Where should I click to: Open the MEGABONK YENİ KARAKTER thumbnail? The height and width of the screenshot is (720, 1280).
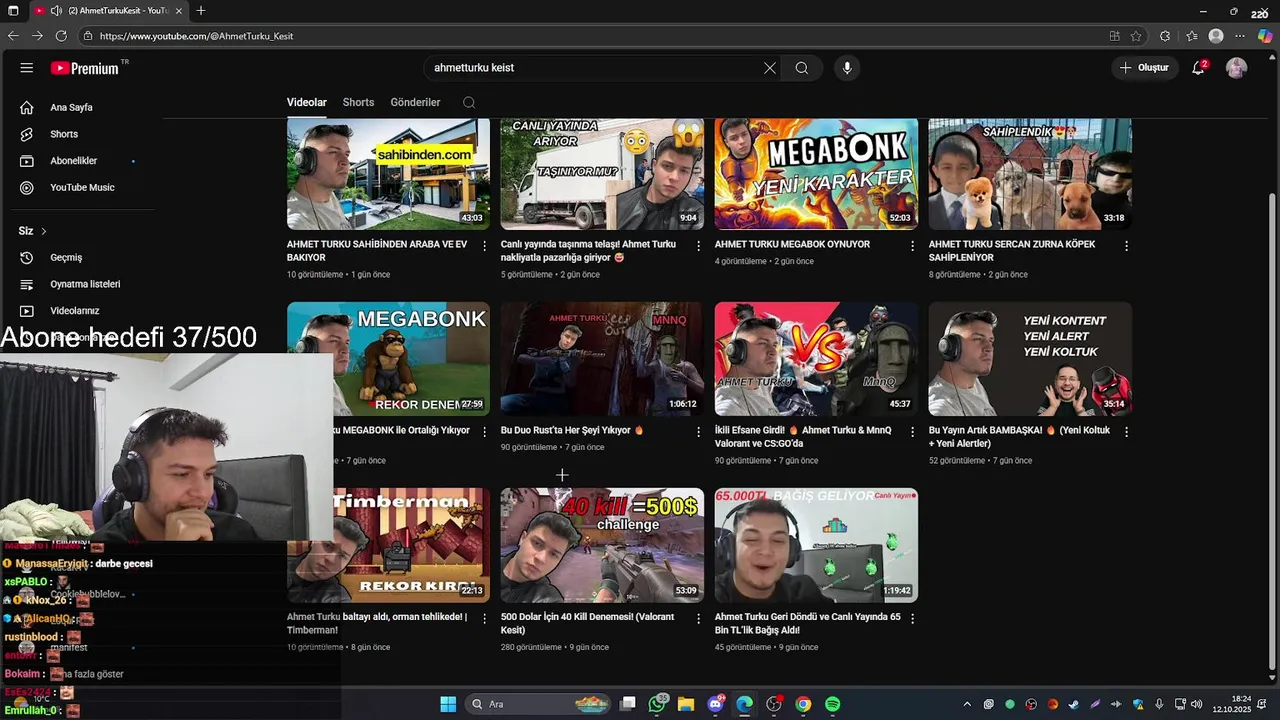tap(816, 174)
